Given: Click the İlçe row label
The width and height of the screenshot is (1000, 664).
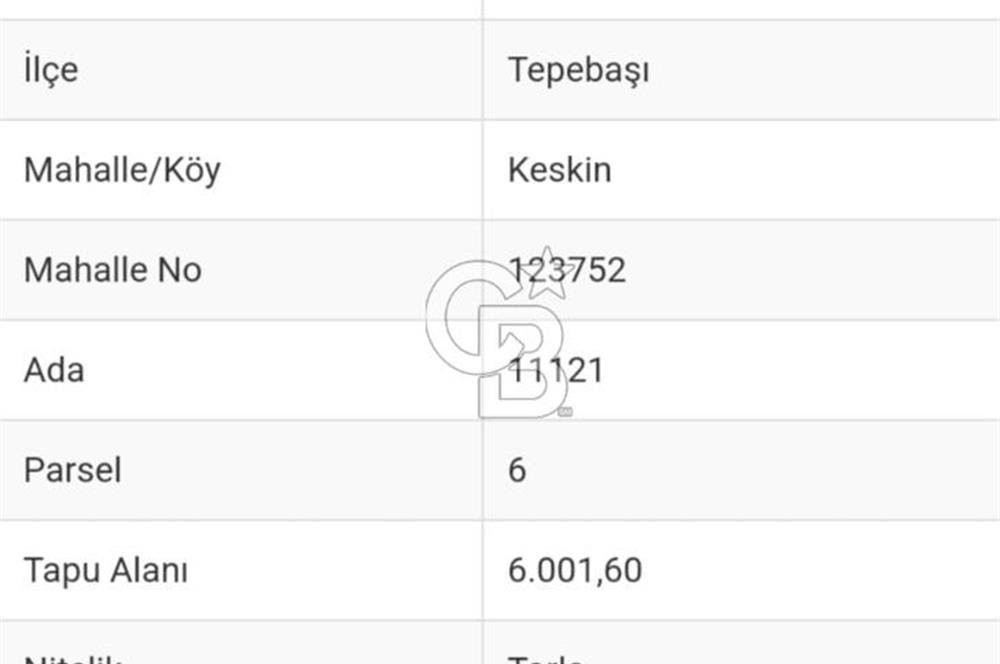Looking at the screenshot, I should (50, 70).
